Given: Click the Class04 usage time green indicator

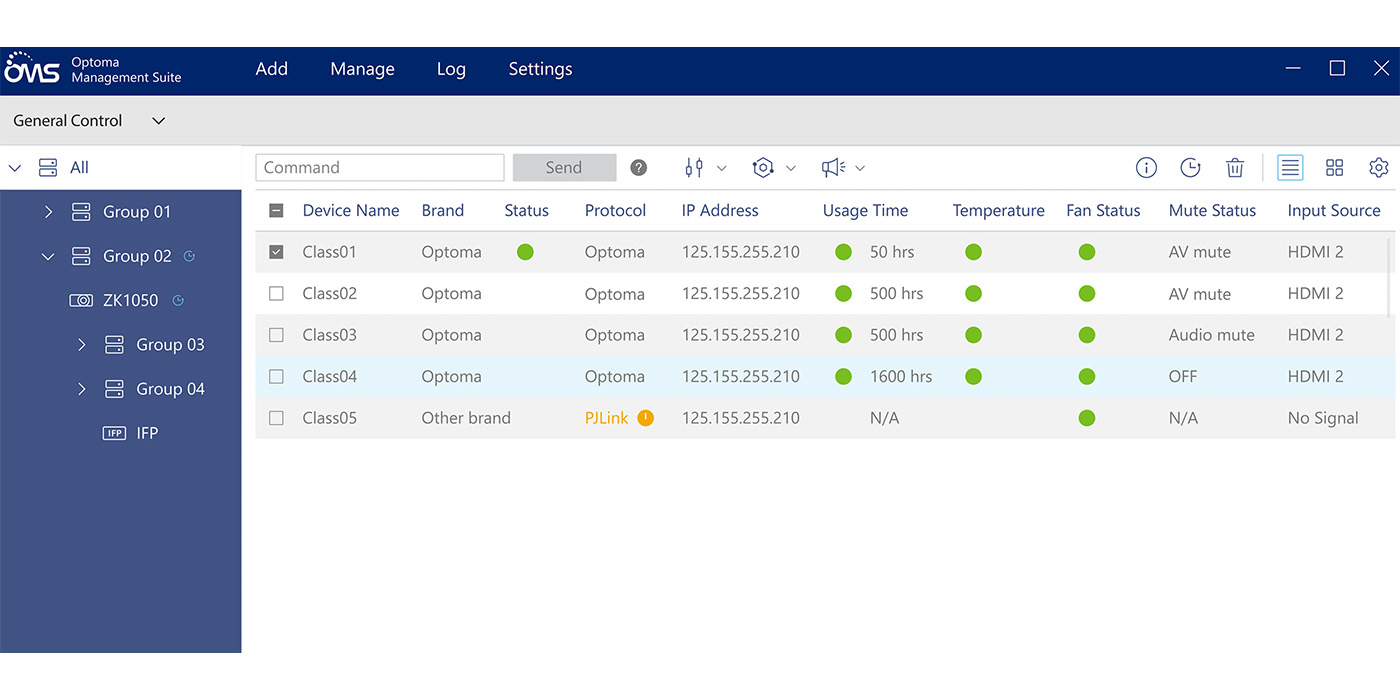Looking at the screenshot, I should click(x=844, y=377).
